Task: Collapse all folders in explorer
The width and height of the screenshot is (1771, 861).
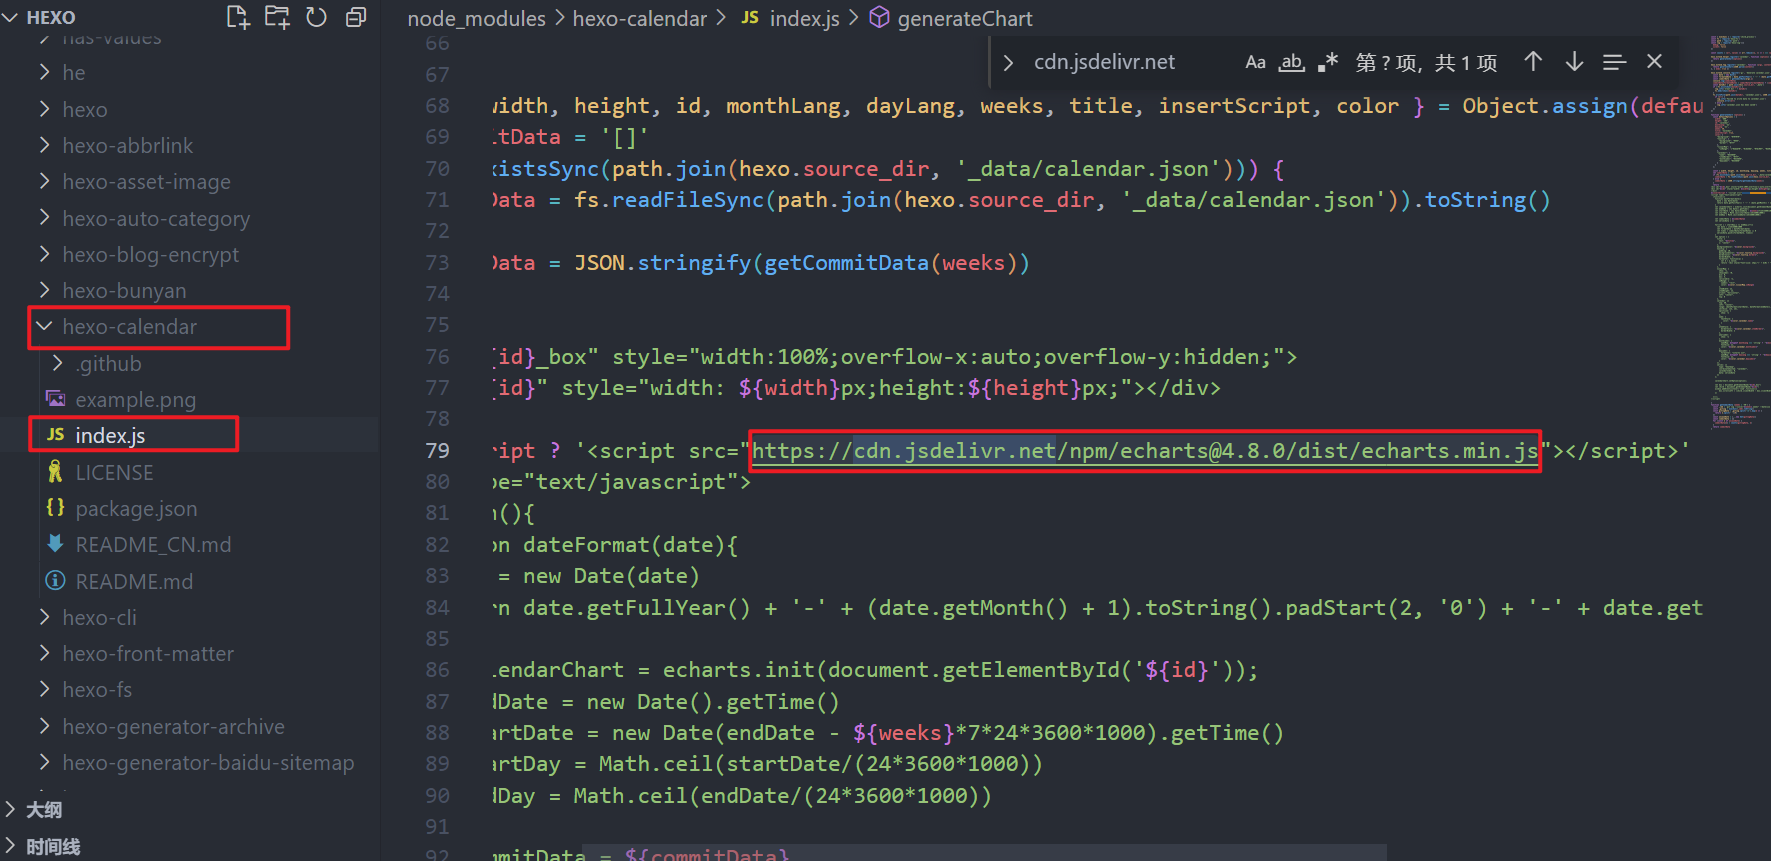Action: (x=355, y=17)
